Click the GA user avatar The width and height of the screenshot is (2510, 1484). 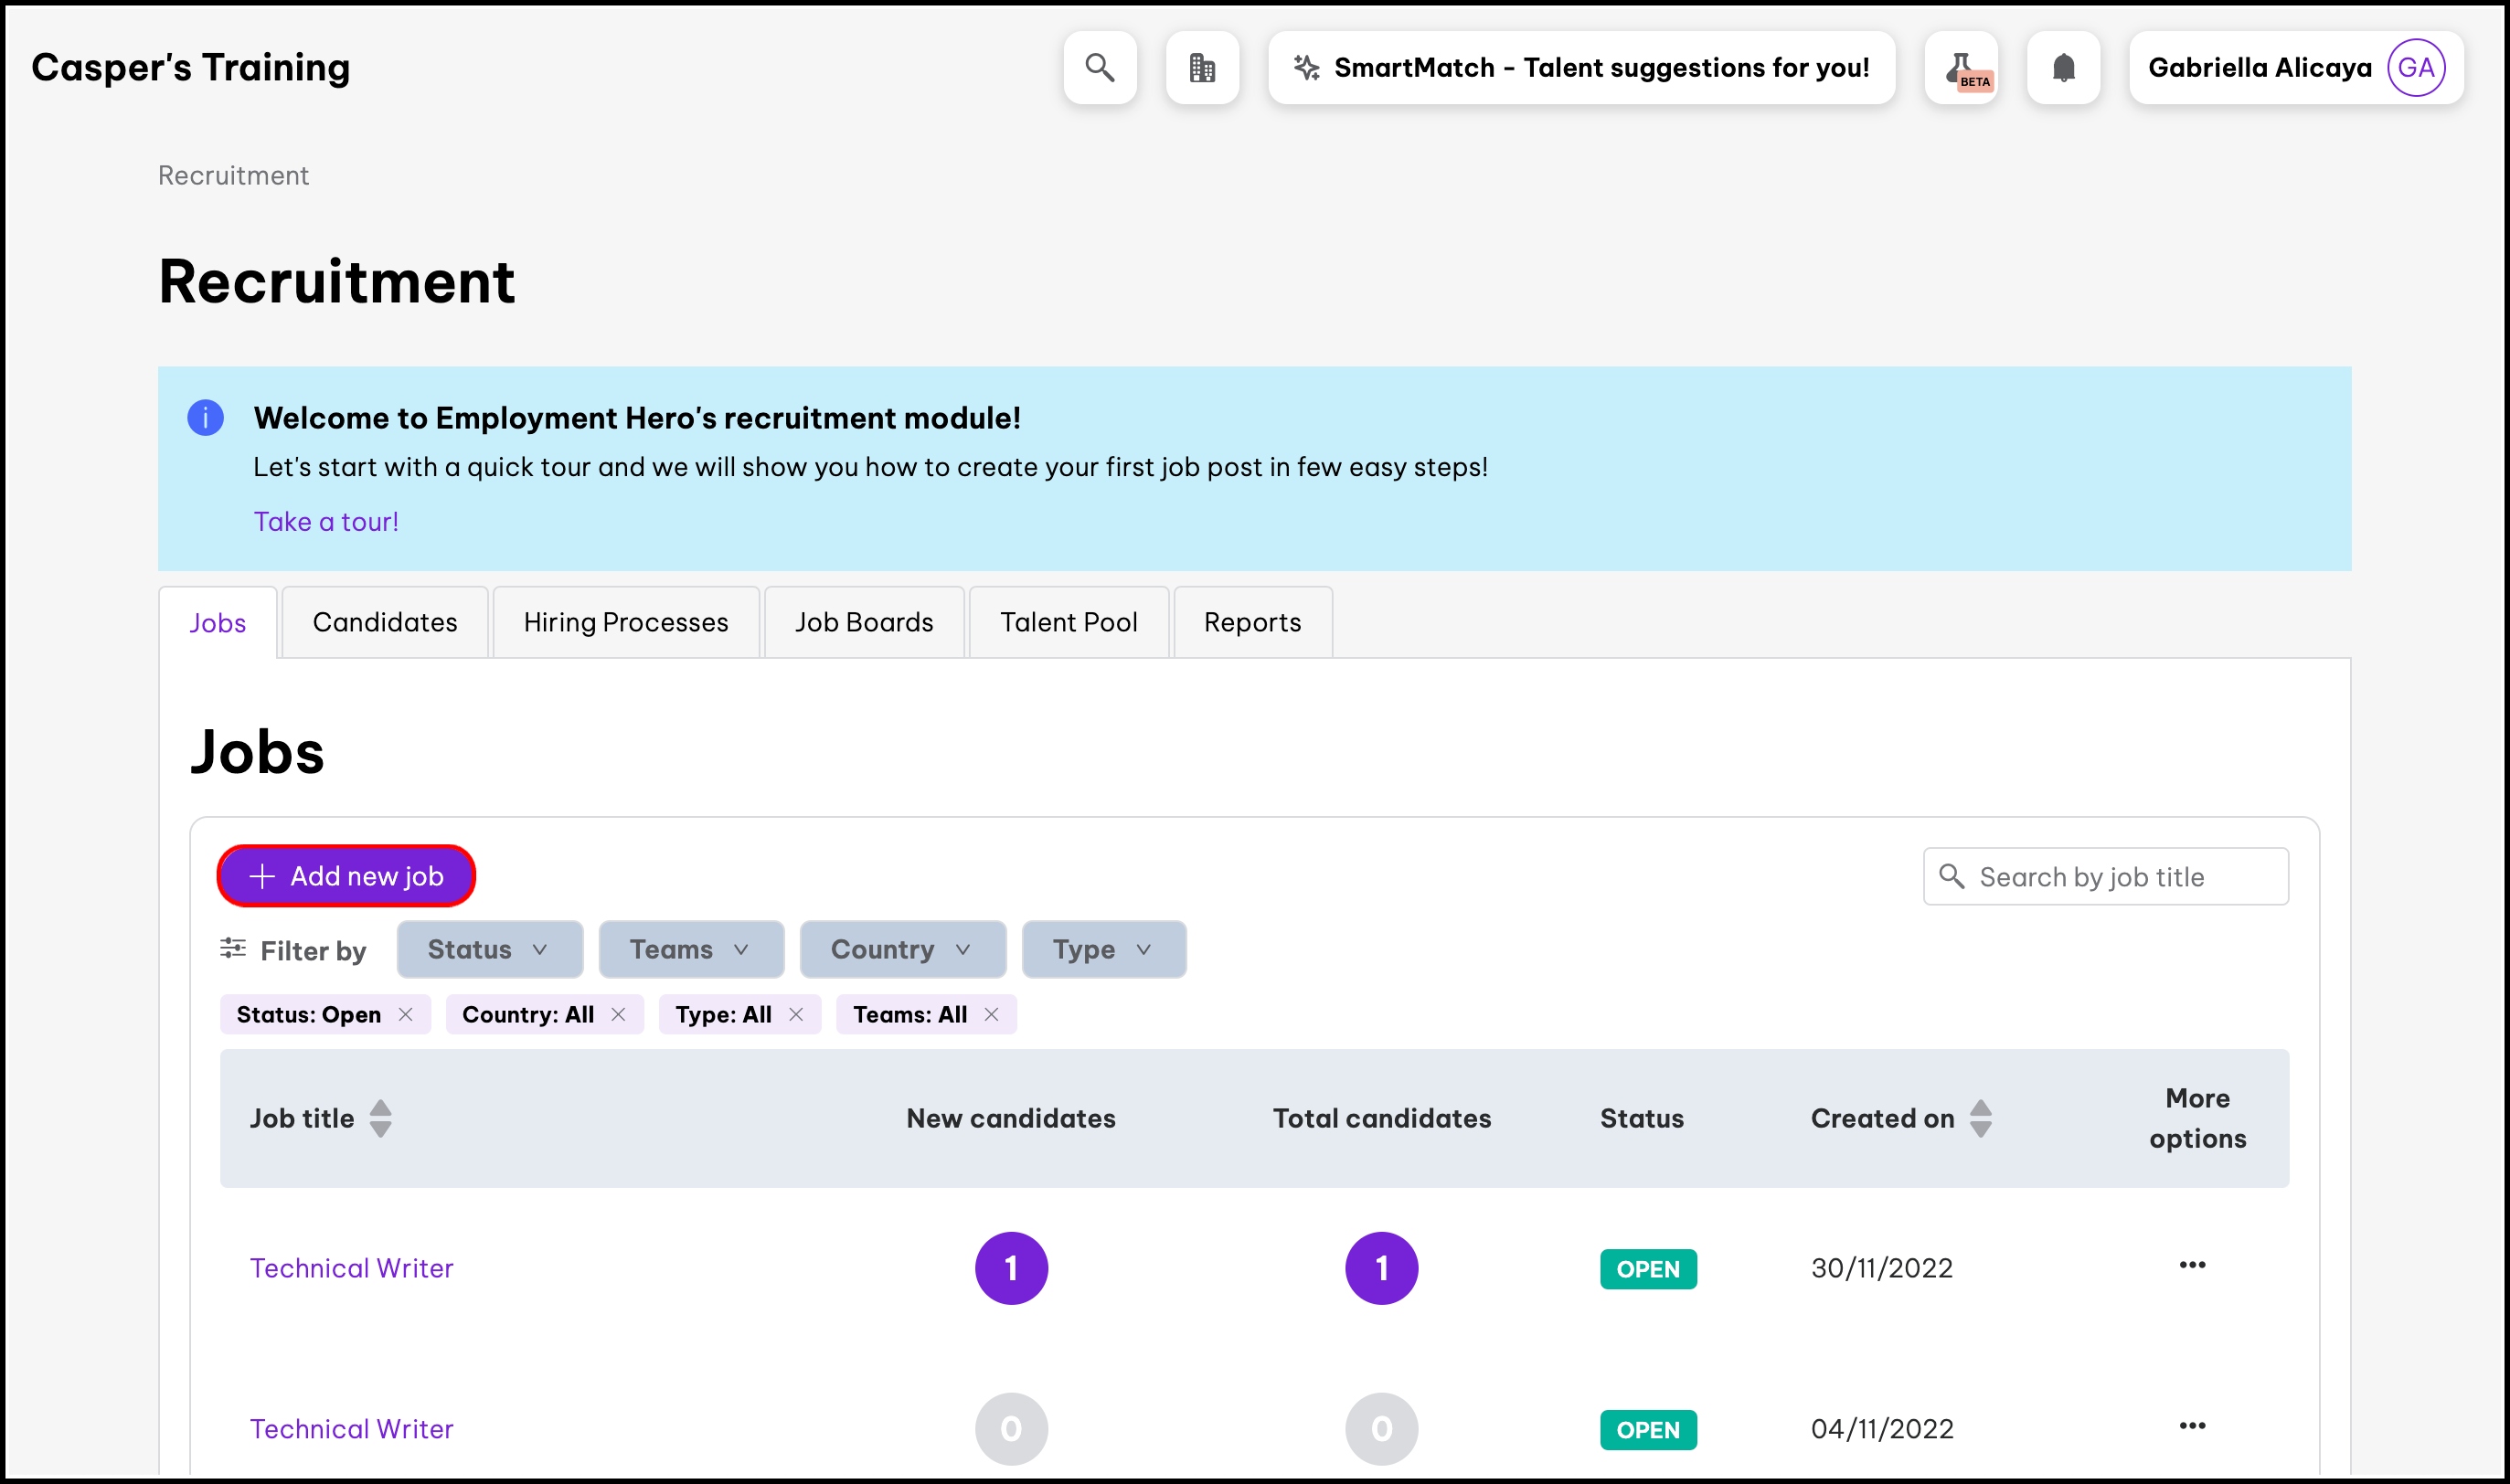[2416, 68]
